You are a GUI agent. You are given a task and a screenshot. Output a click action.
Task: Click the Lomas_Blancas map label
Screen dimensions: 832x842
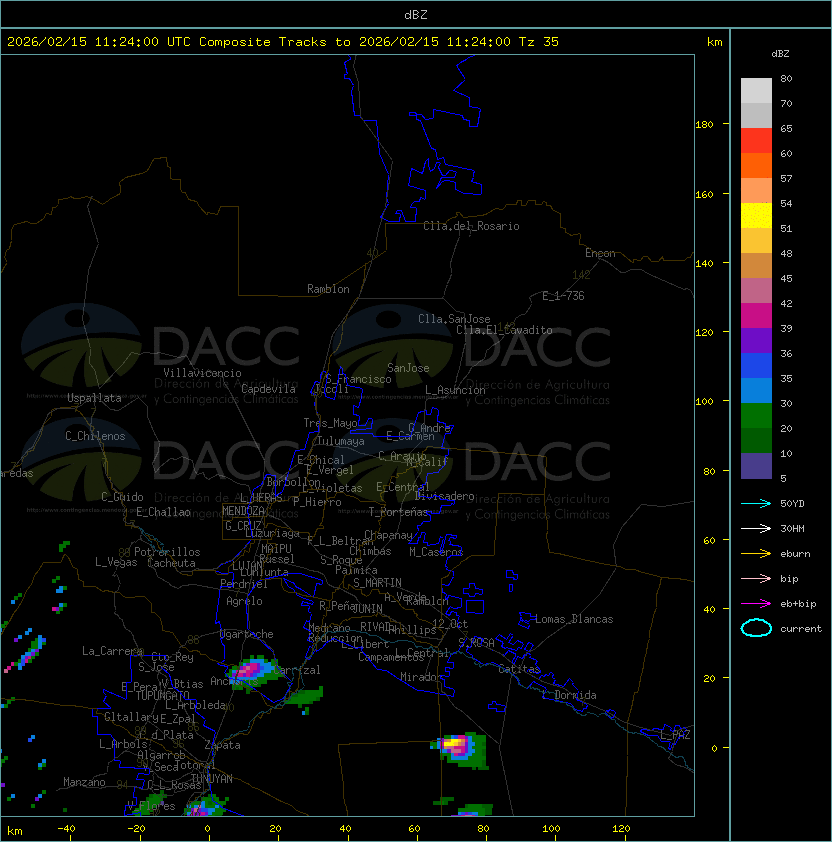[574, 619]
